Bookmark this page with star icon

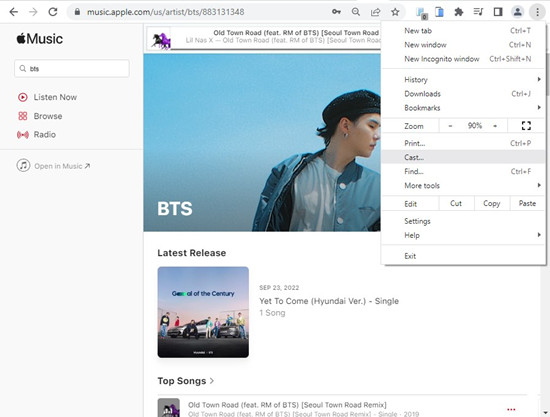coord(395,12)
